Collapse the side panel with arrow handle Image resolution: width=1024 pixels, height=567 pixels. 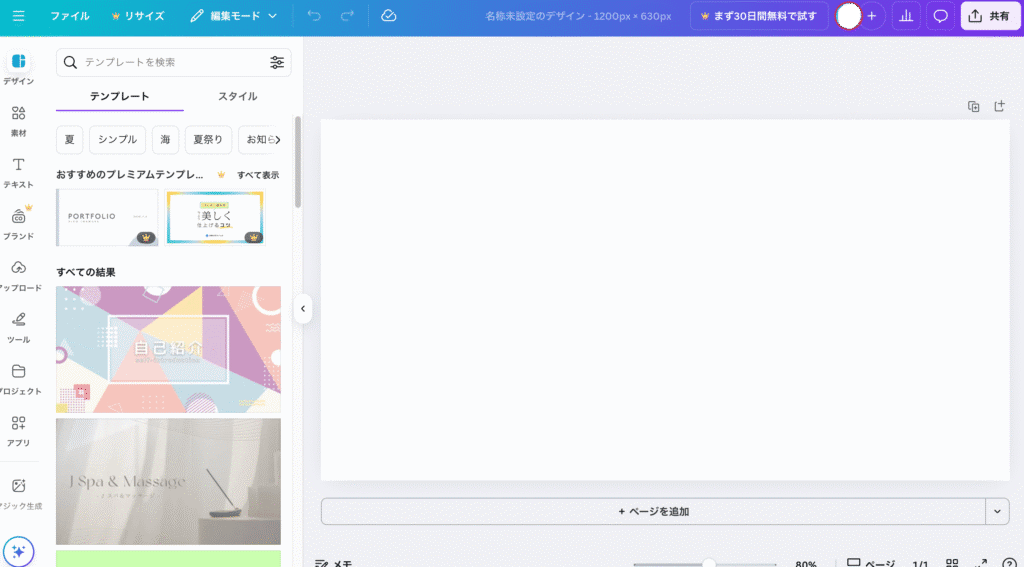click(x=302, y=308)
